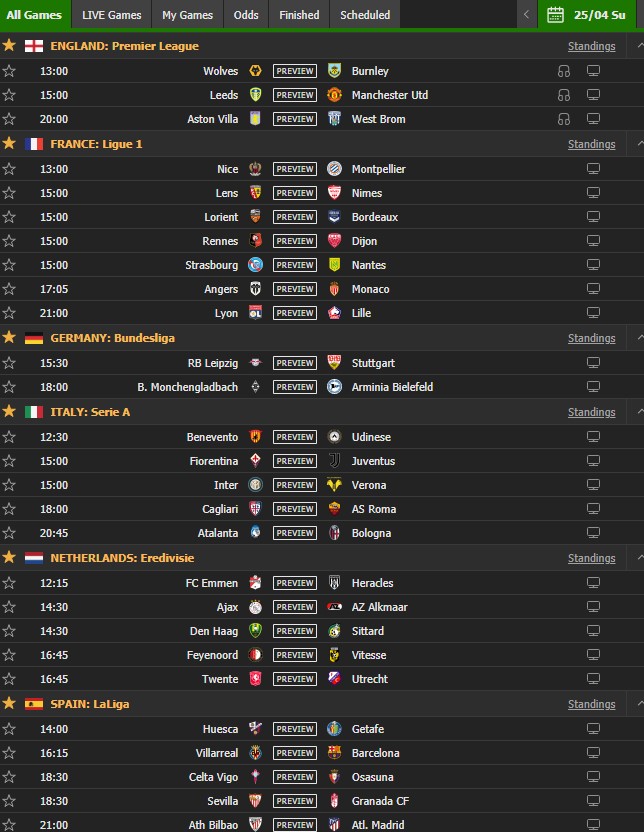Click the headphones icon for Aston Villa match

pos(563,119)
